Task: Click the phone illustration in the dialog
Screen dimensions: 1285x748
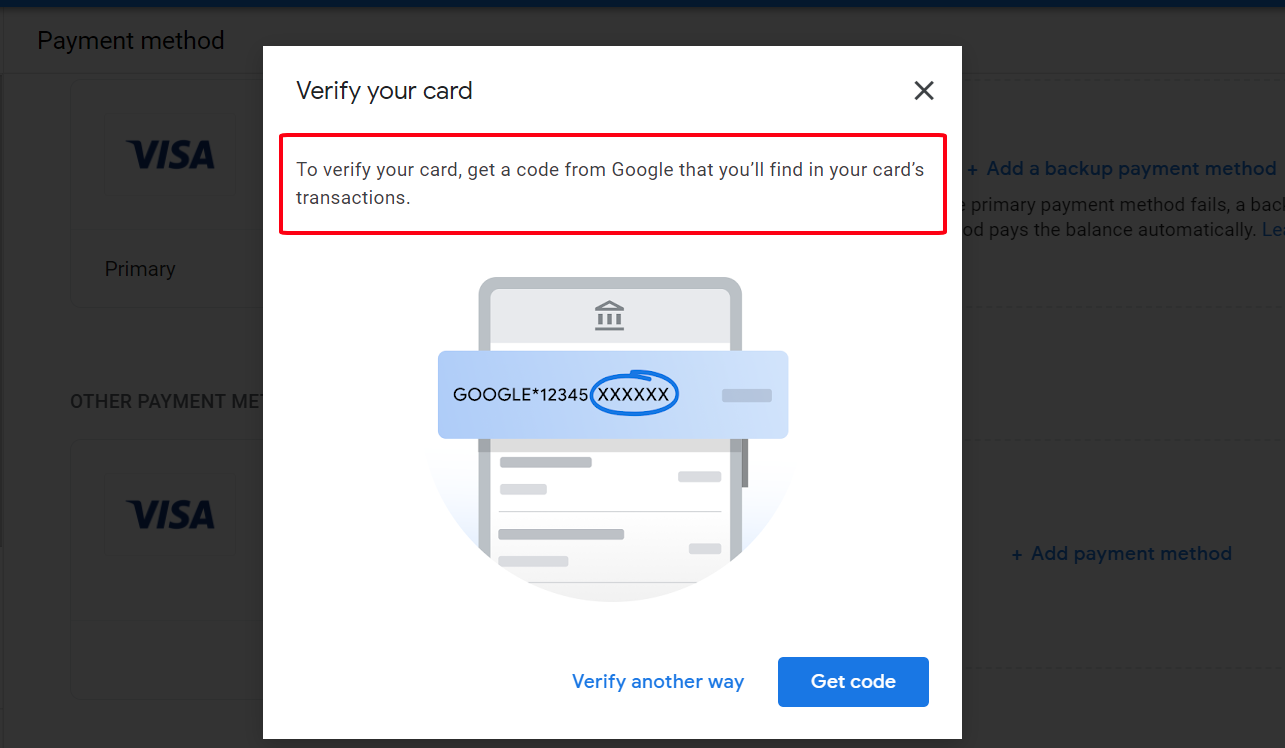Action: (x=611, y=500)
